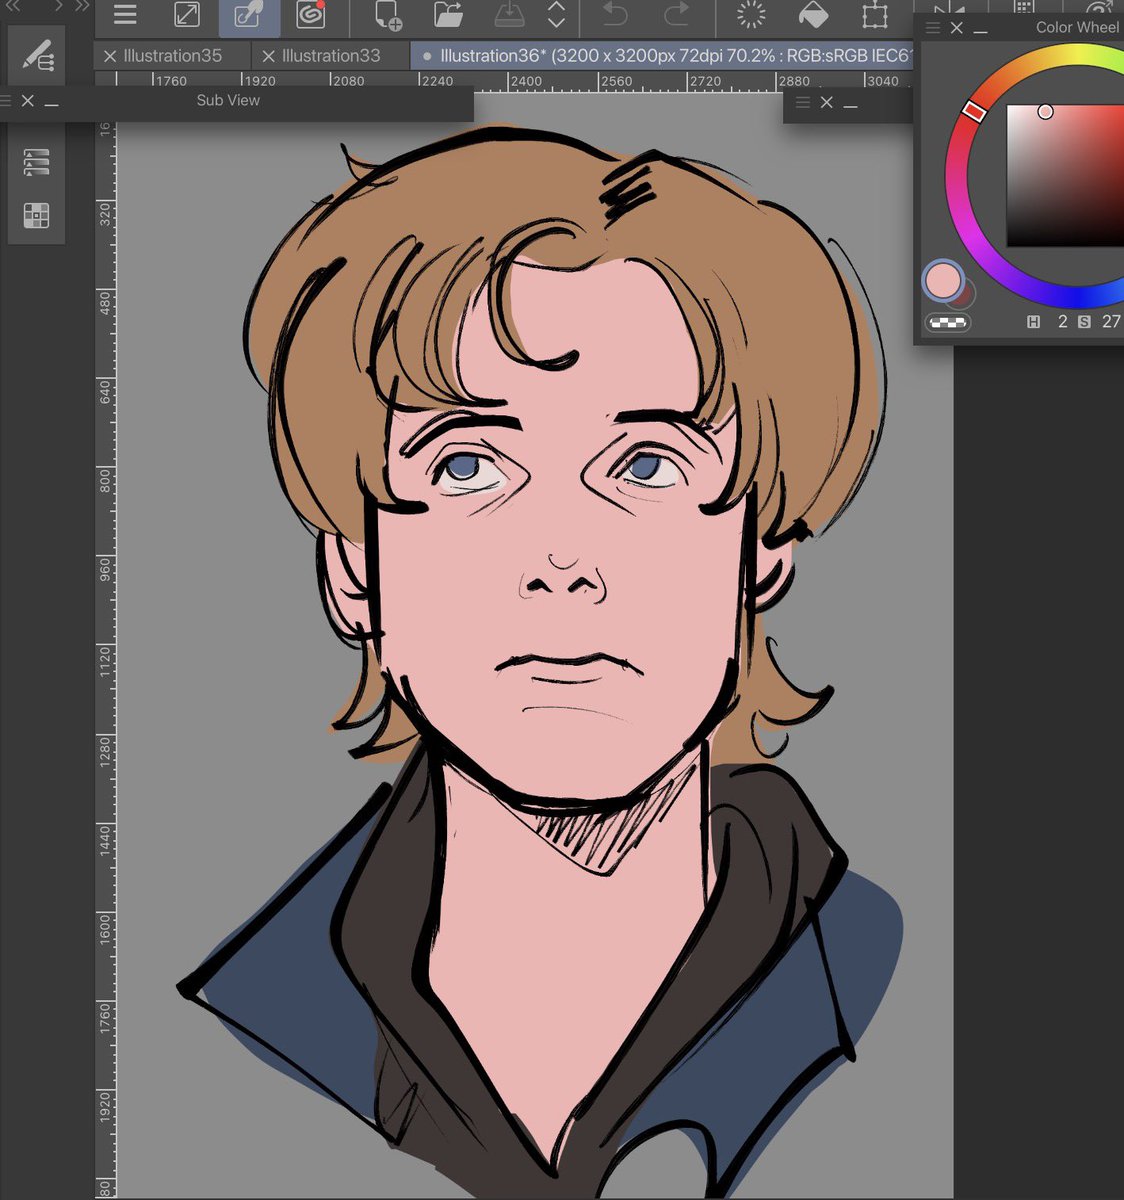Minimize the Sub View panel
This screenshot has height=1200, width=1124.
pyautogui.click(x=52, y=104)
